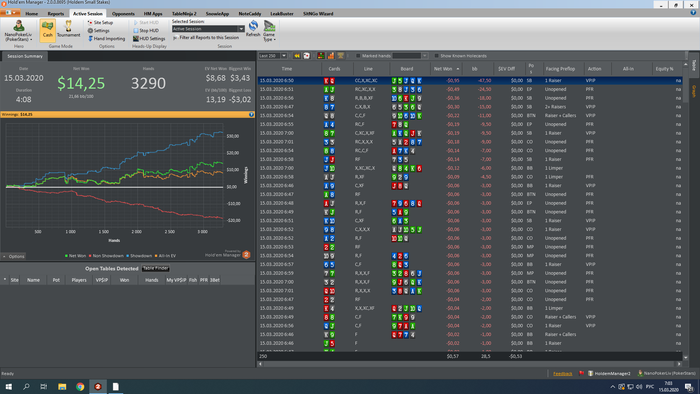Open the Last 250 hands dropdown

[283, 56]
